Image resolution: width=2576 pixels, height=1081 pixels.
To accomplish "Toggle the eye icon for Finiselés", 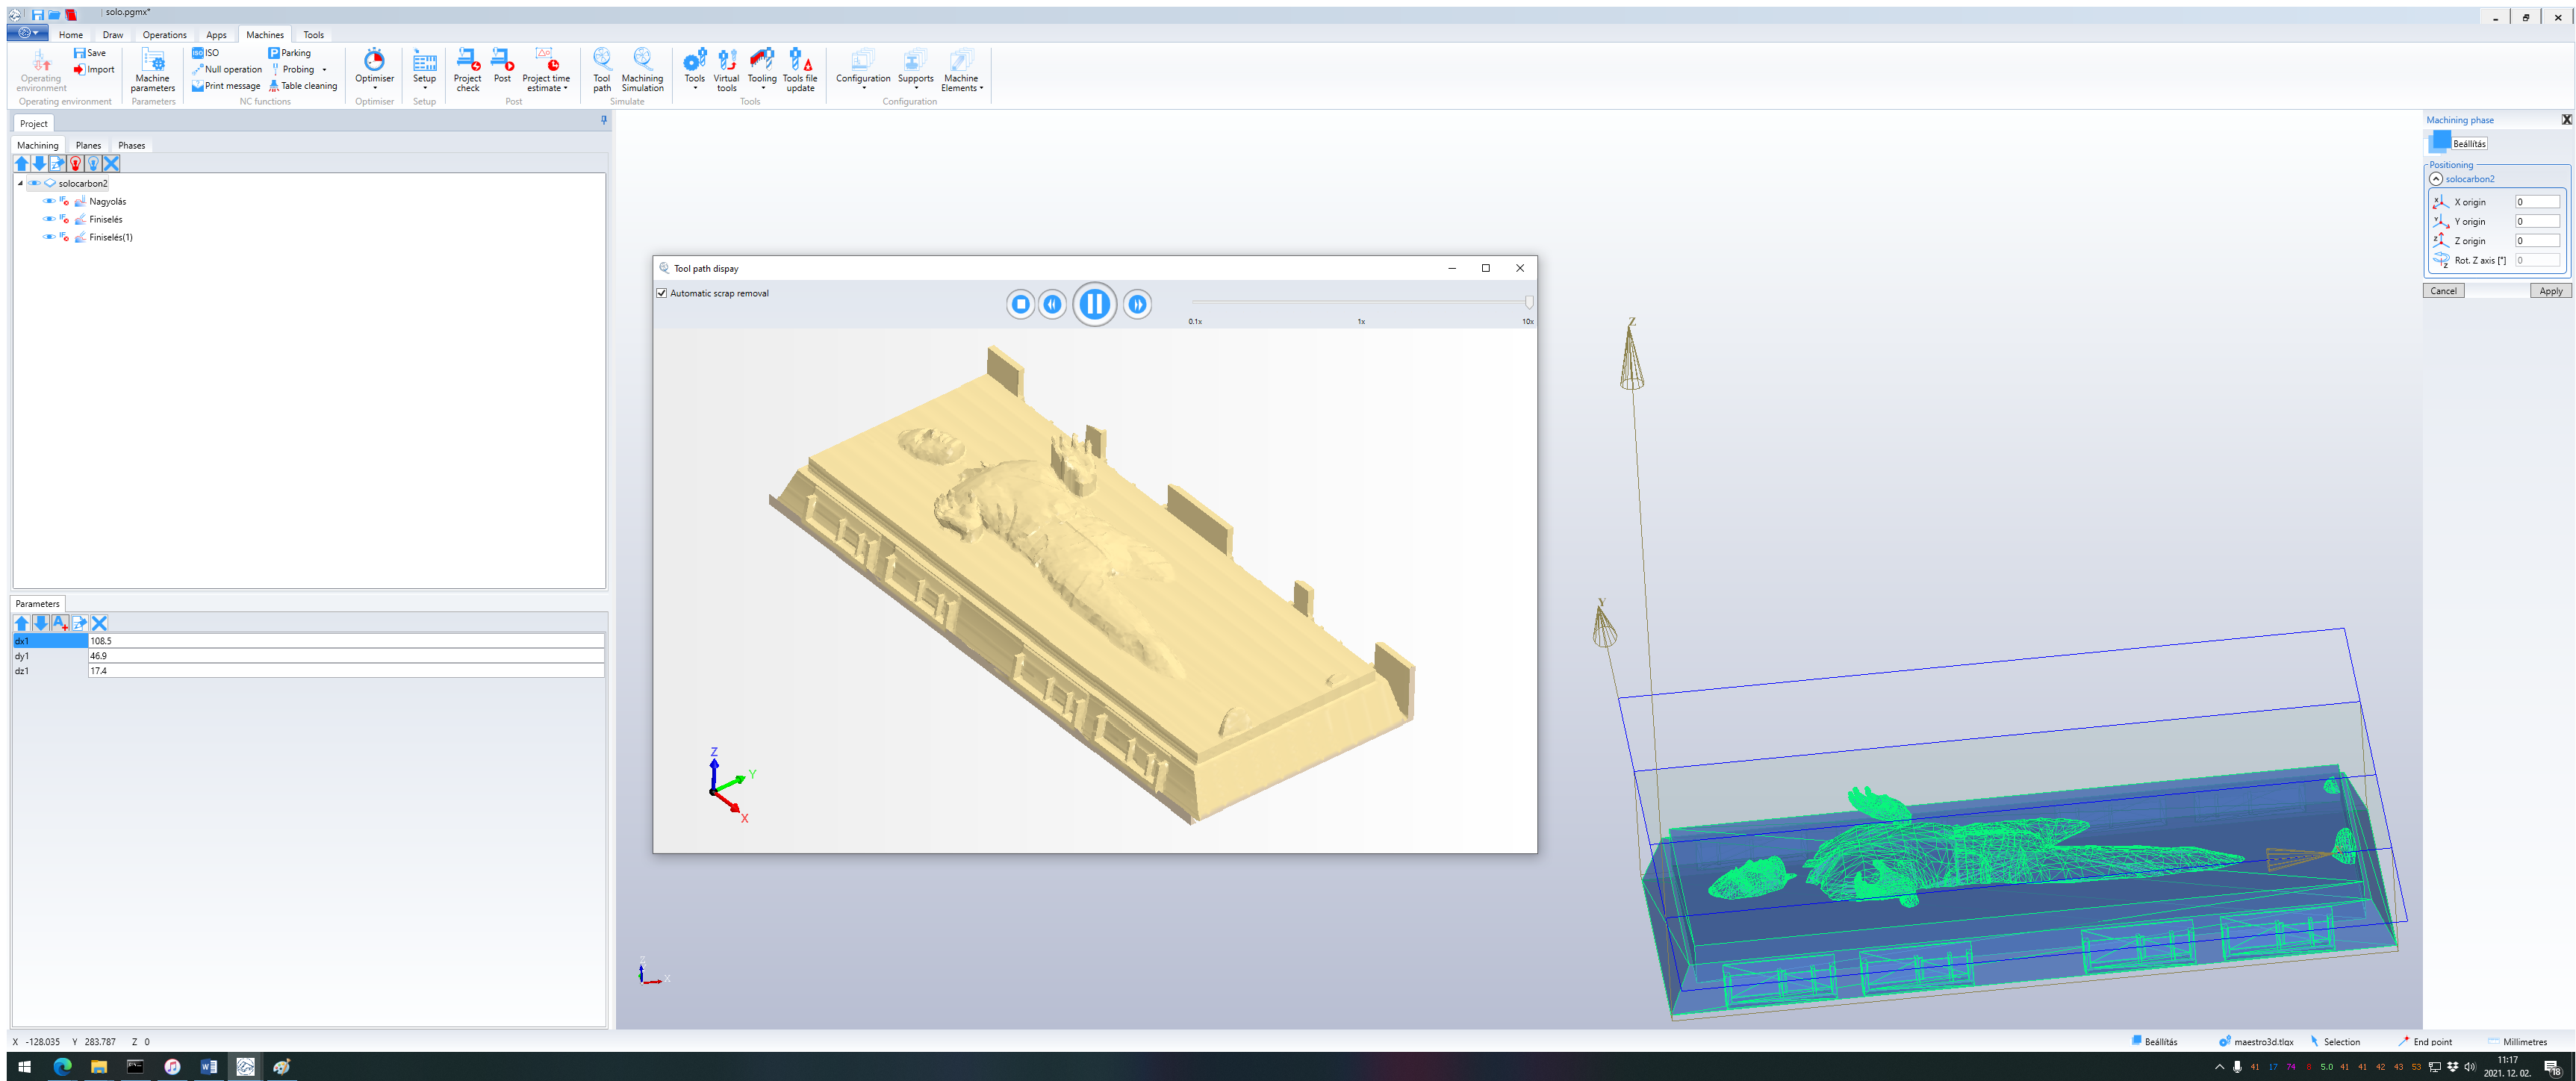I will click(49, 219).
